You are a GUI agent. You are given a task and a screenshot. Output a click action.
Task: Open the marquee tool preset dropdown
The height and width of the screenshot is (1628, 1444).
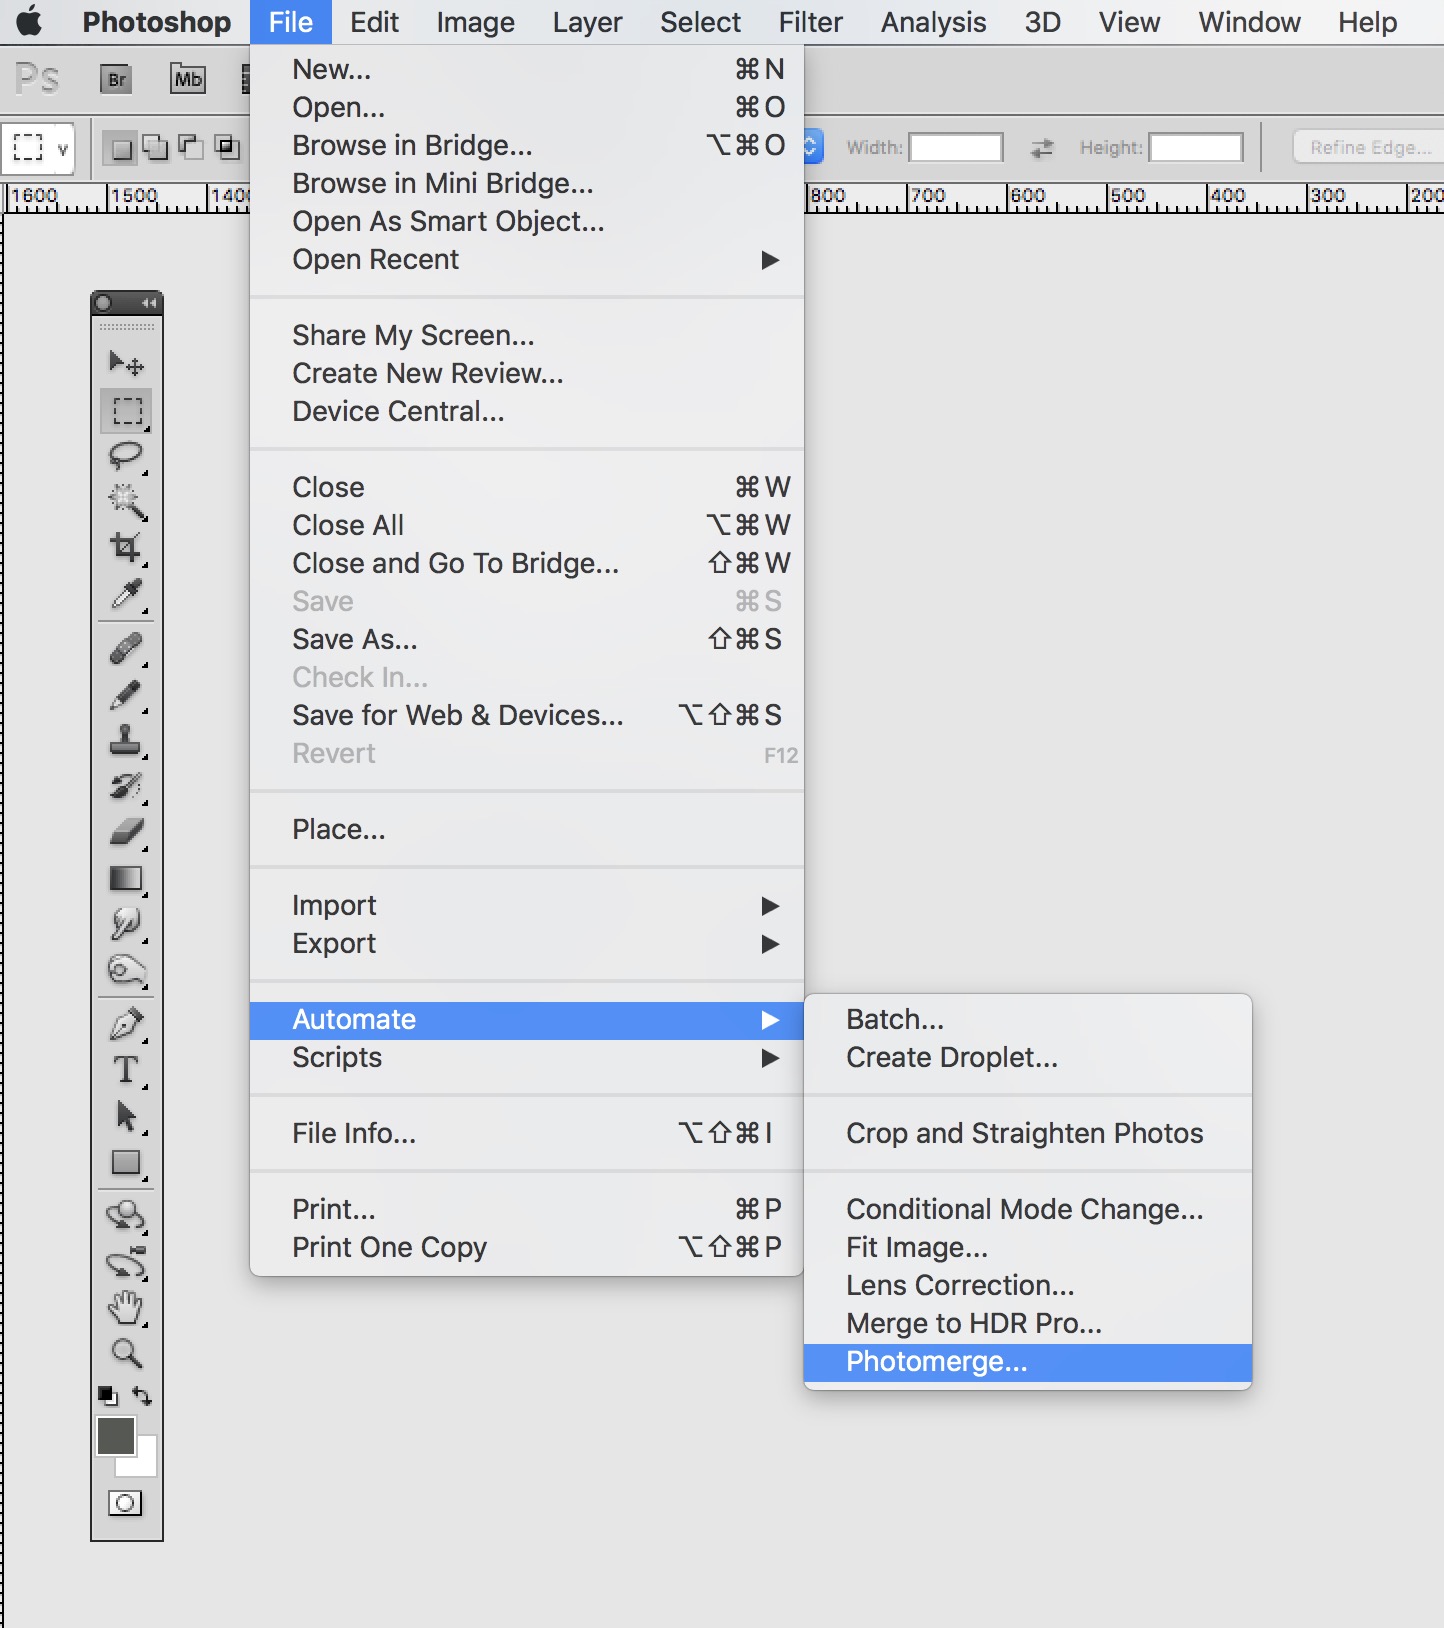tap(38, 149)
